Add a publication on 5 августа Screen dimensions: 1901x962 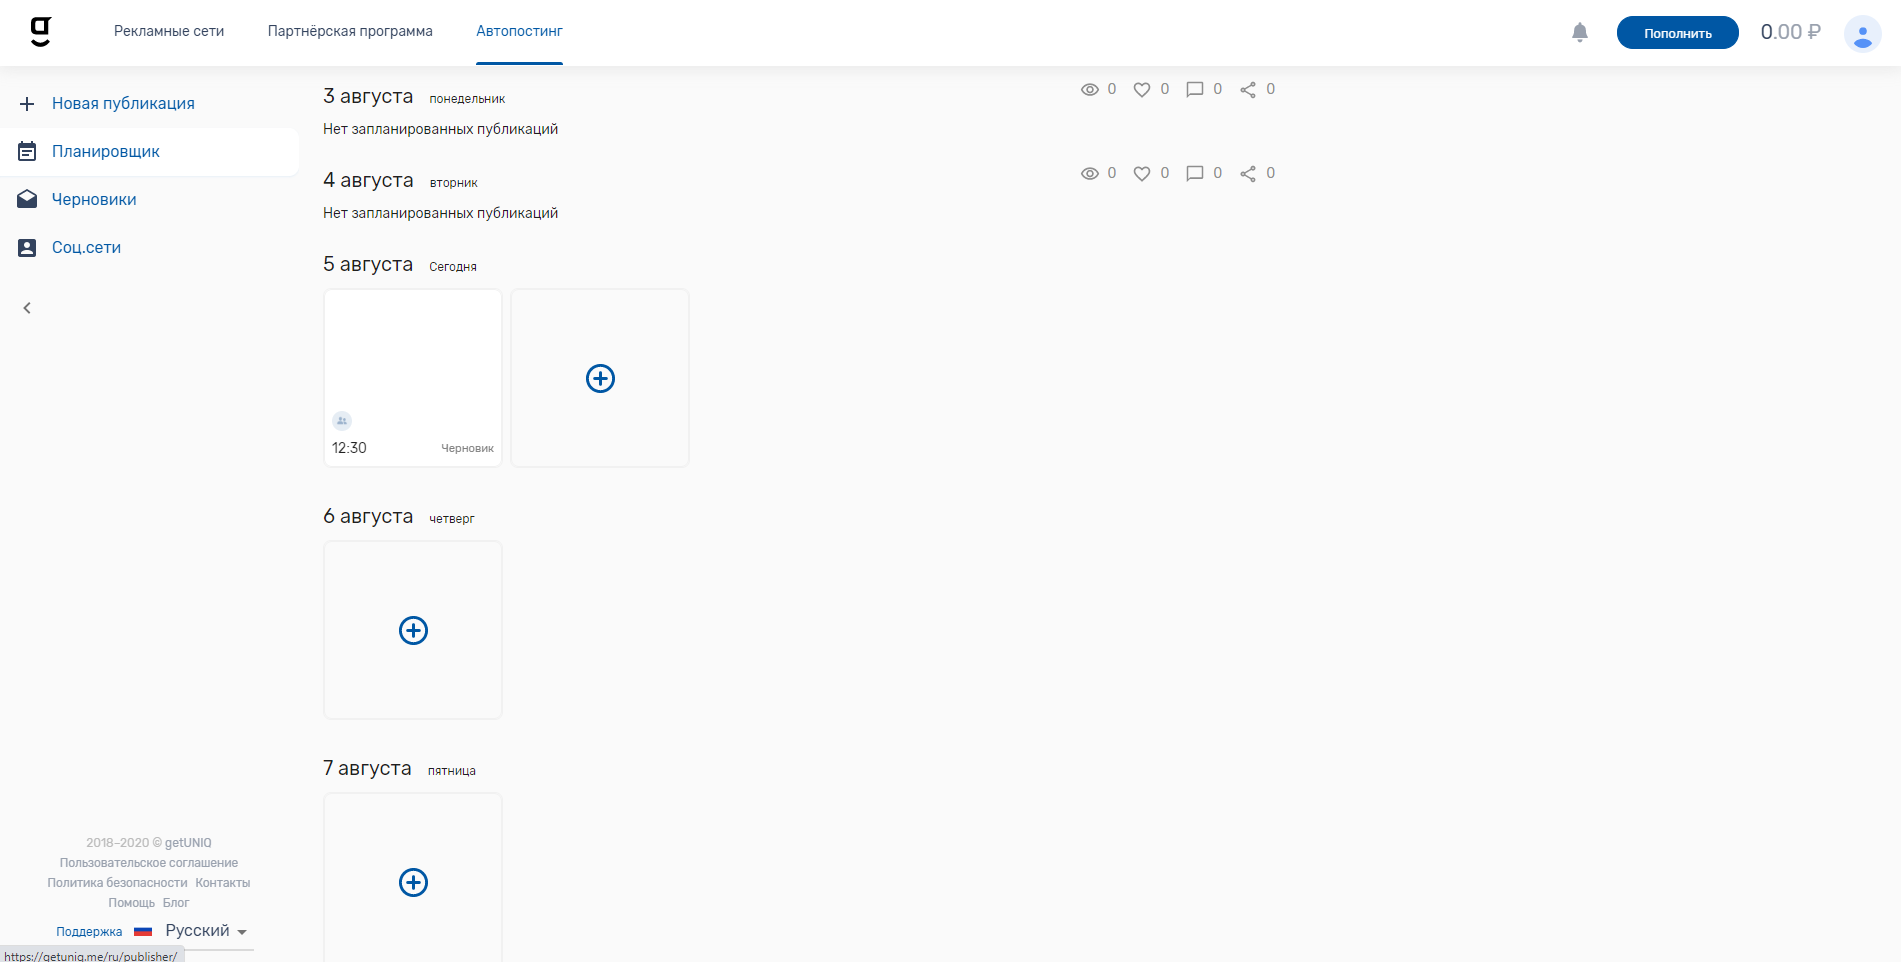tap(600, 378)
